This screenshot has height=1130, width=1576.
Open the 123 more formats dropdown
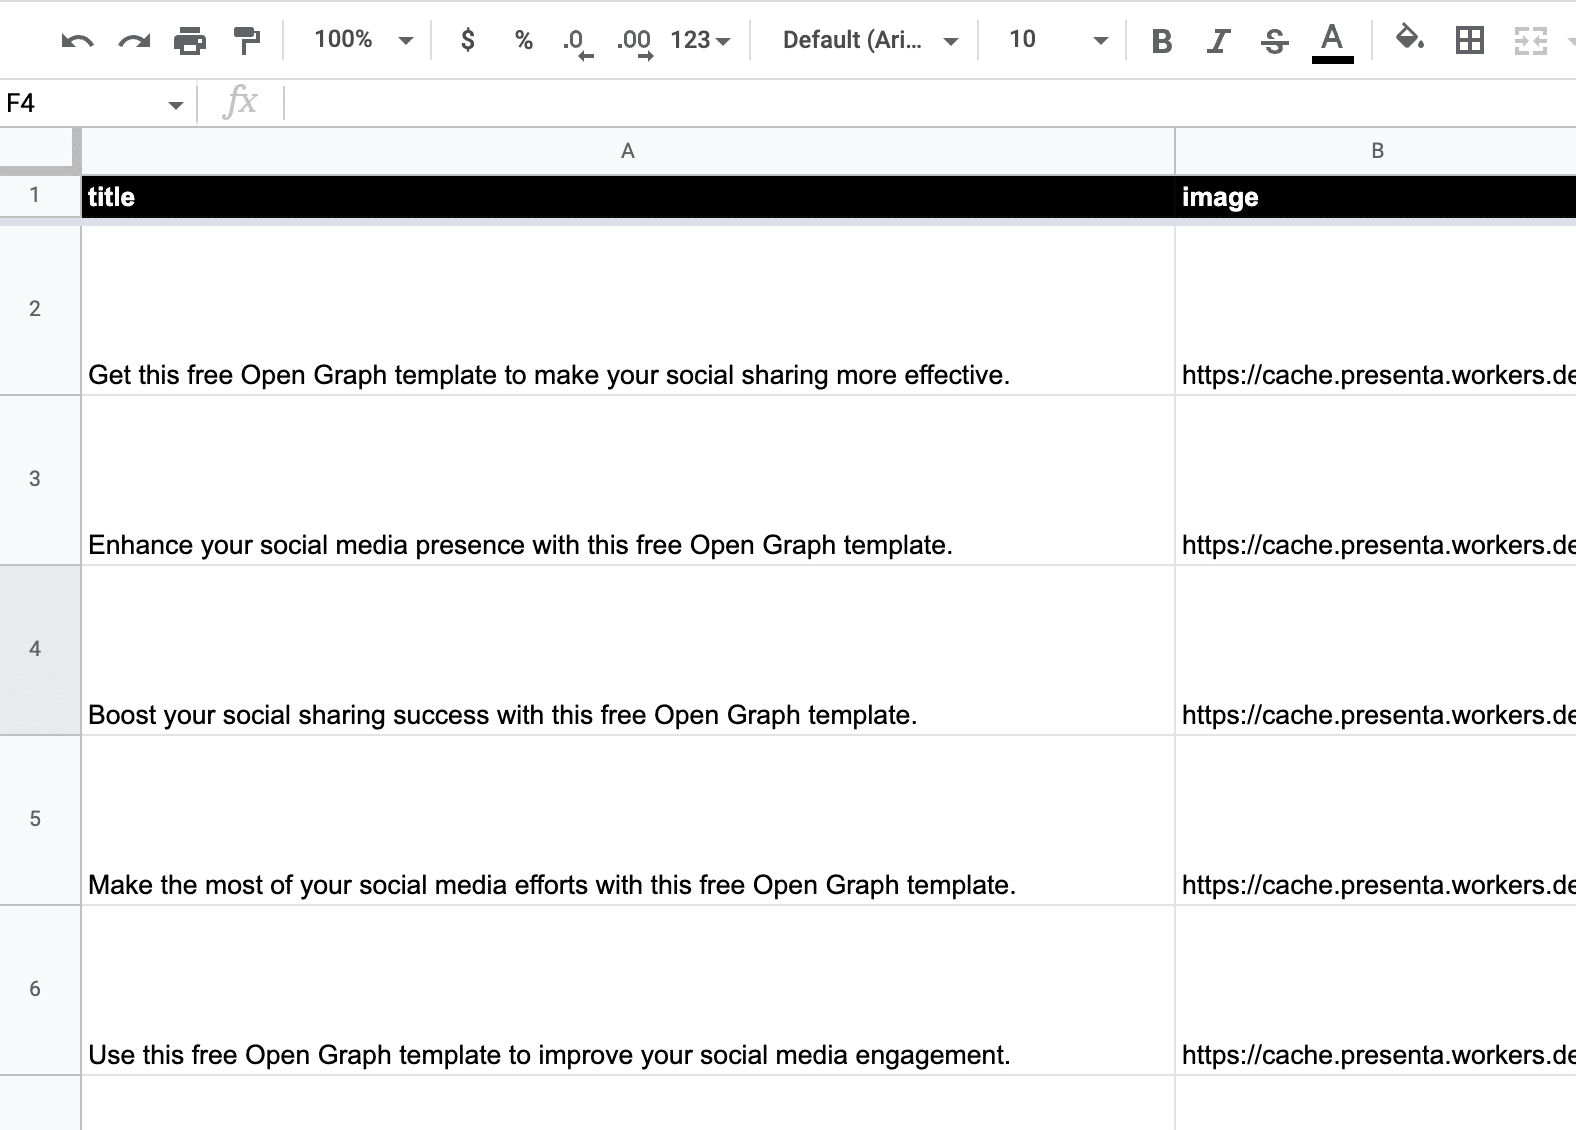tap(700, 40)
